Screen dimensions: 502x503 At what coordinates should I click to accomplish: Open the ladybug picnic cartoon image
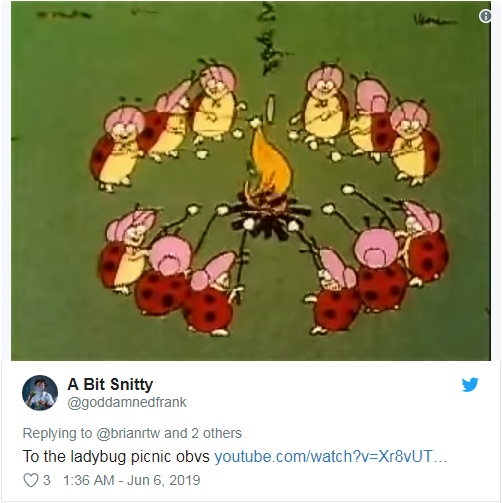click(x=251, y=181)
